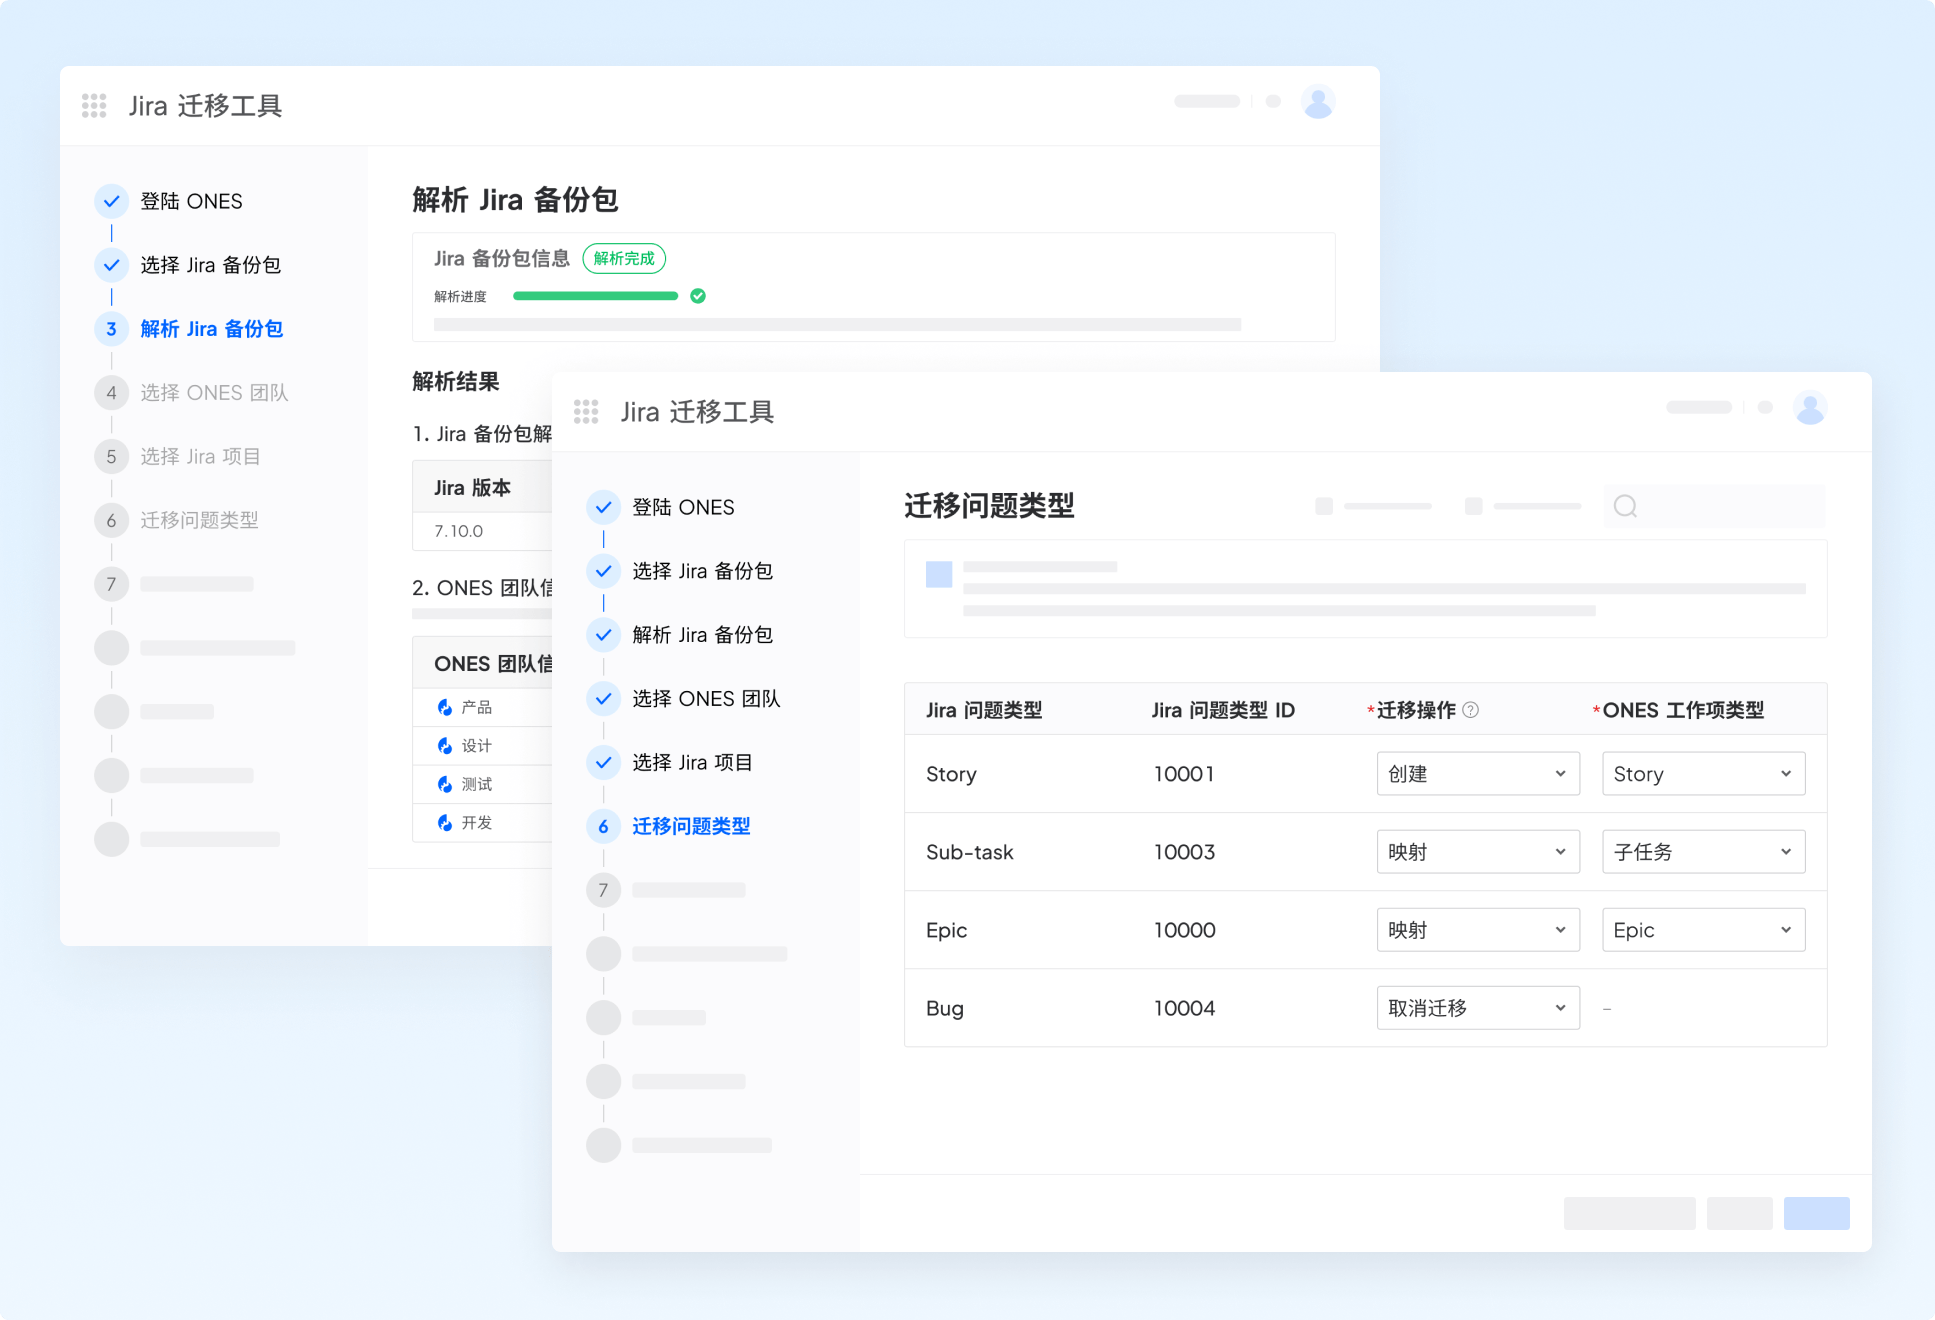This screenshot has height=1320, width=1935.
Task: Click ID value 10000 in Epic row
Action: (x=1185, y=930)
